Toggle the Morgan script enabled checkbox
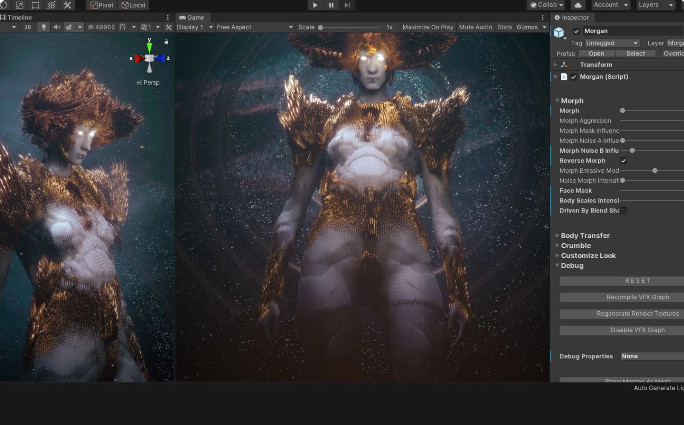Image resolution: width=684 pixels, height=425 pixels. 574,76
